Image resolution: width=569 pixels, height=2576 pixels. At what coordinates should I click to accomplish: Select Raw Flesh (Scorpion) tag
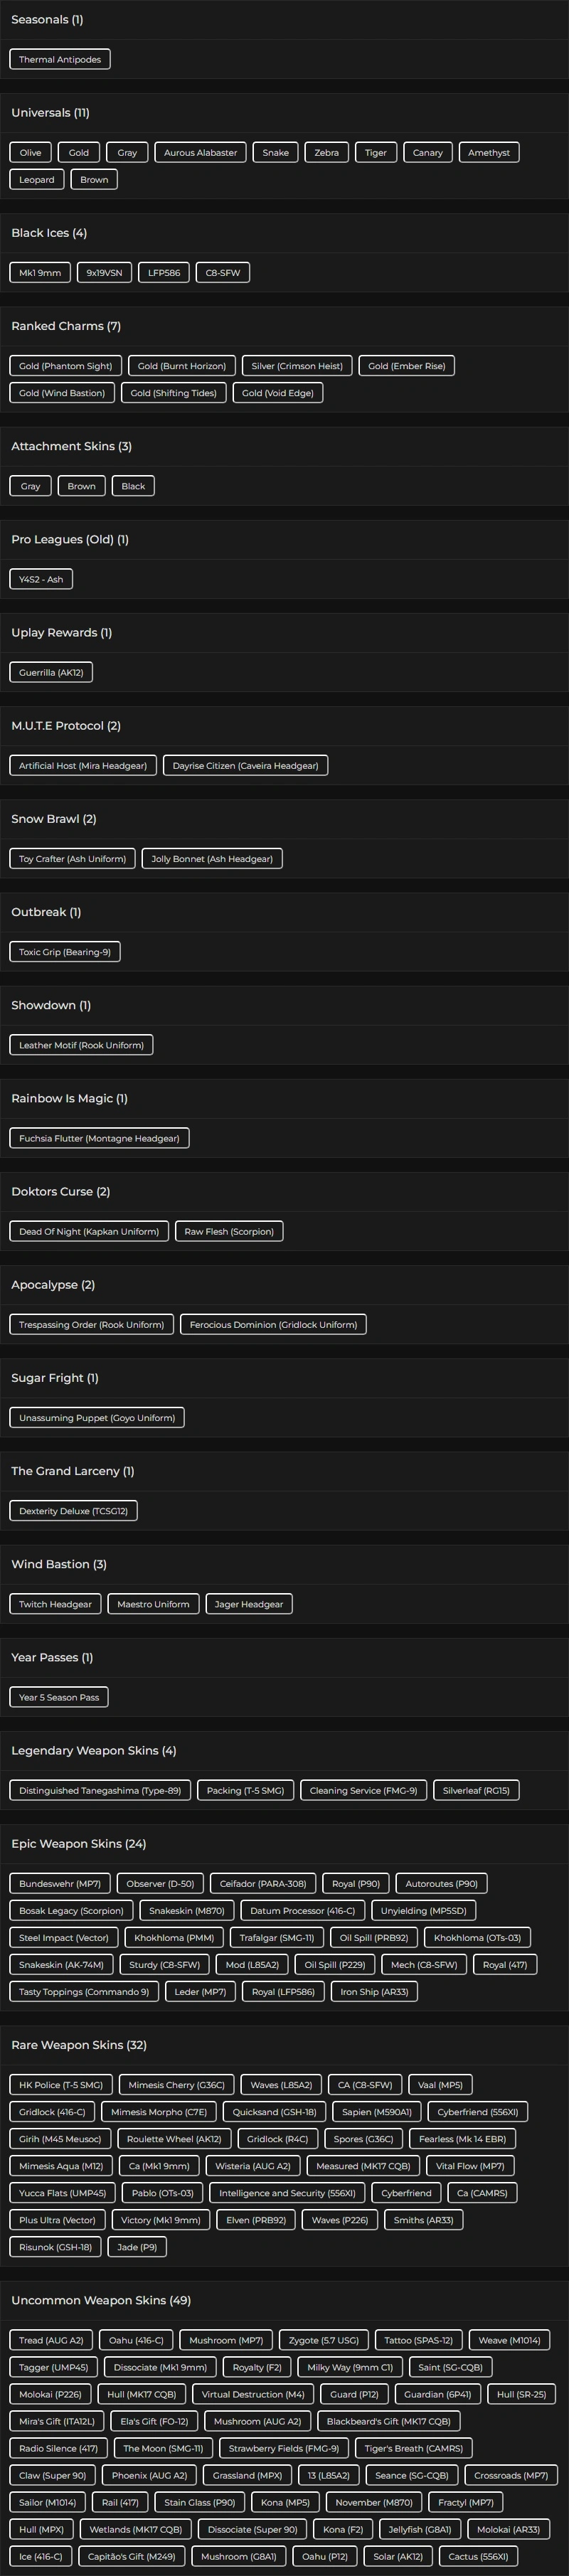229,1232
